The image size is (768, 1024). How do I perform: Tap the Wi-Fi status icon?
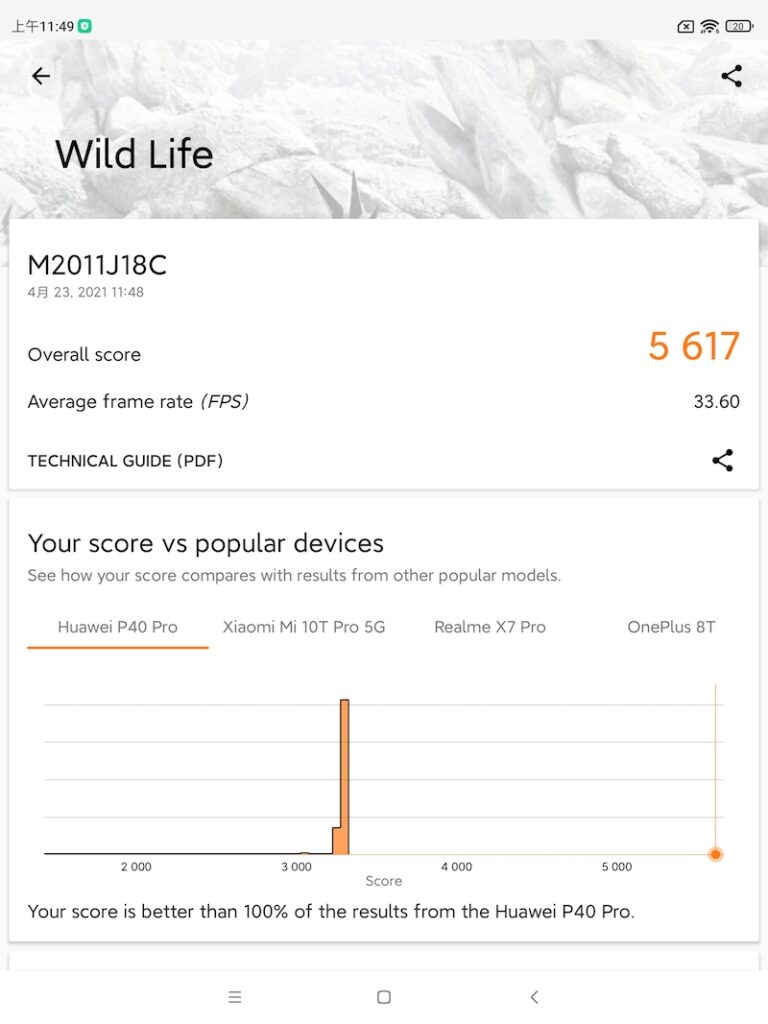click(x=709, y=26)
